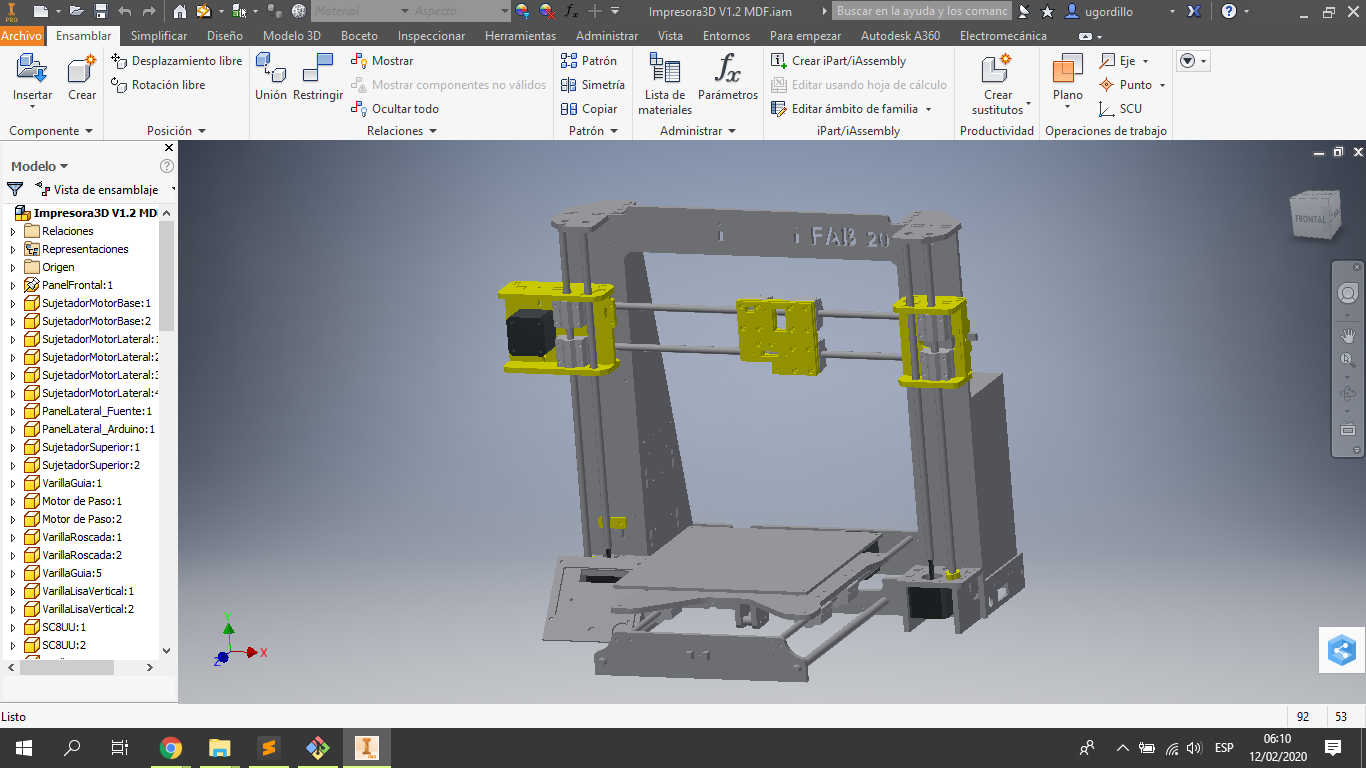Click the Windows Start button
Screen dimensions: 1366x768
click(x=23, y=748)
